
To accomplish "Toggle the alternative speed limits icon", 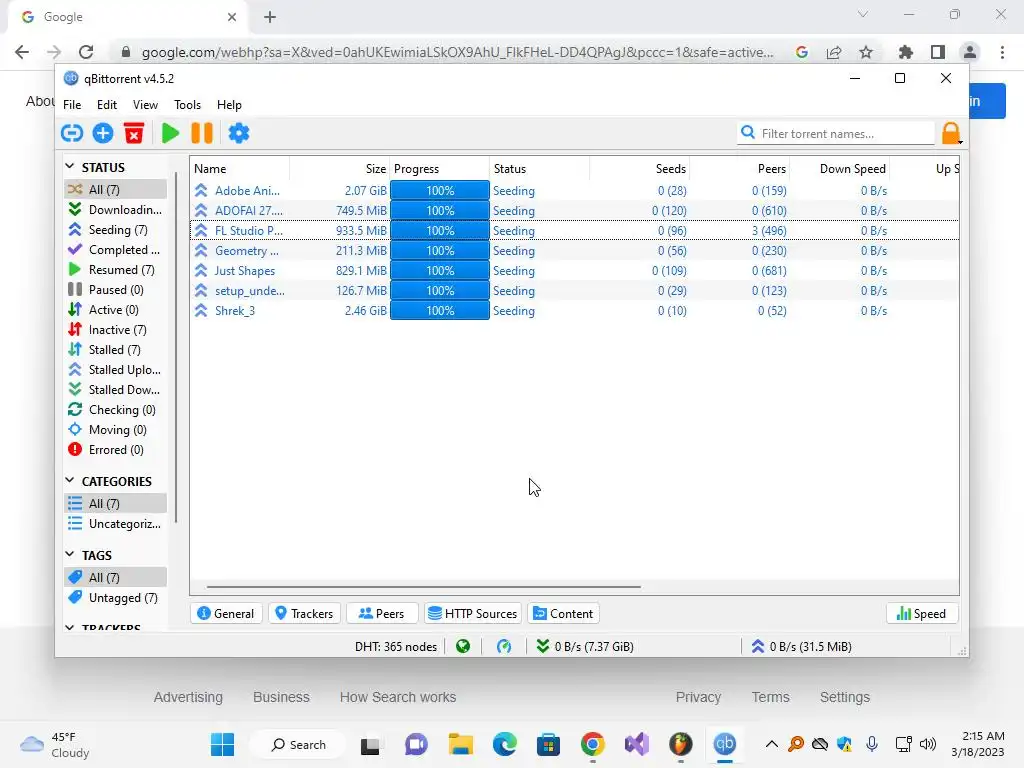I will coord(504,647).
